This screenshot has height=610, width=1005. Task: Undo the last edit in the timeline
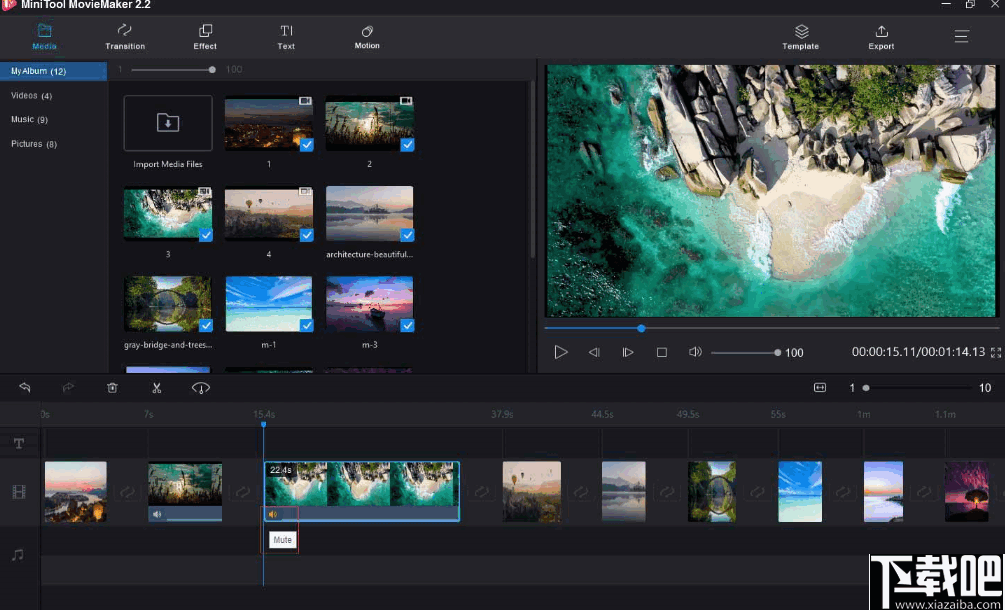click(x=25, y=387)
